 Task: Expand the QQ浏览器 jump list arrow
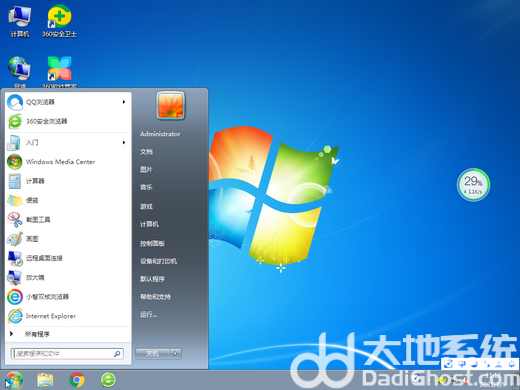[124, 102]
